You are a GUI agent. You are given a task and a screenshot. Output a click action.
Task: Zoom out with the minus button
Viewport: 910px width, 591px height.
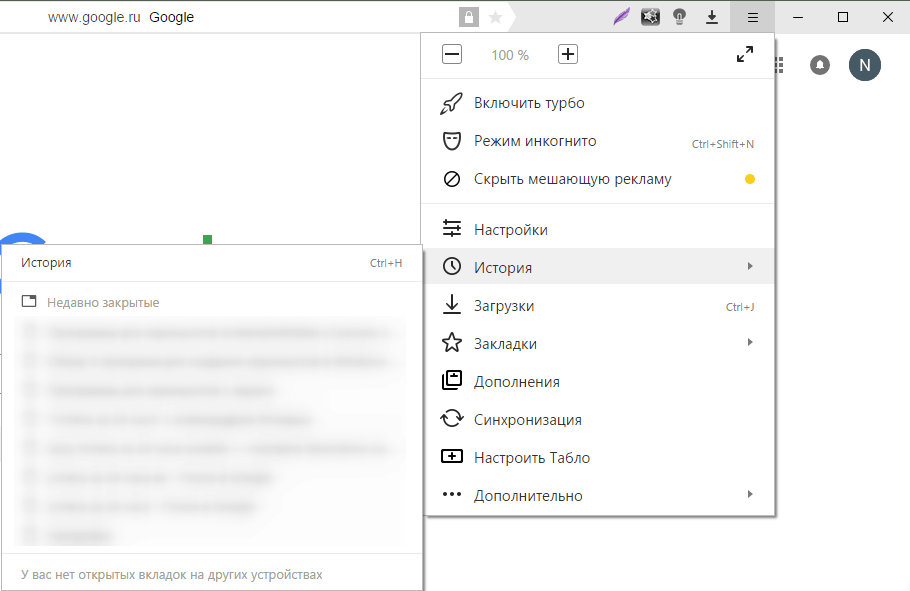pos(452,55)
